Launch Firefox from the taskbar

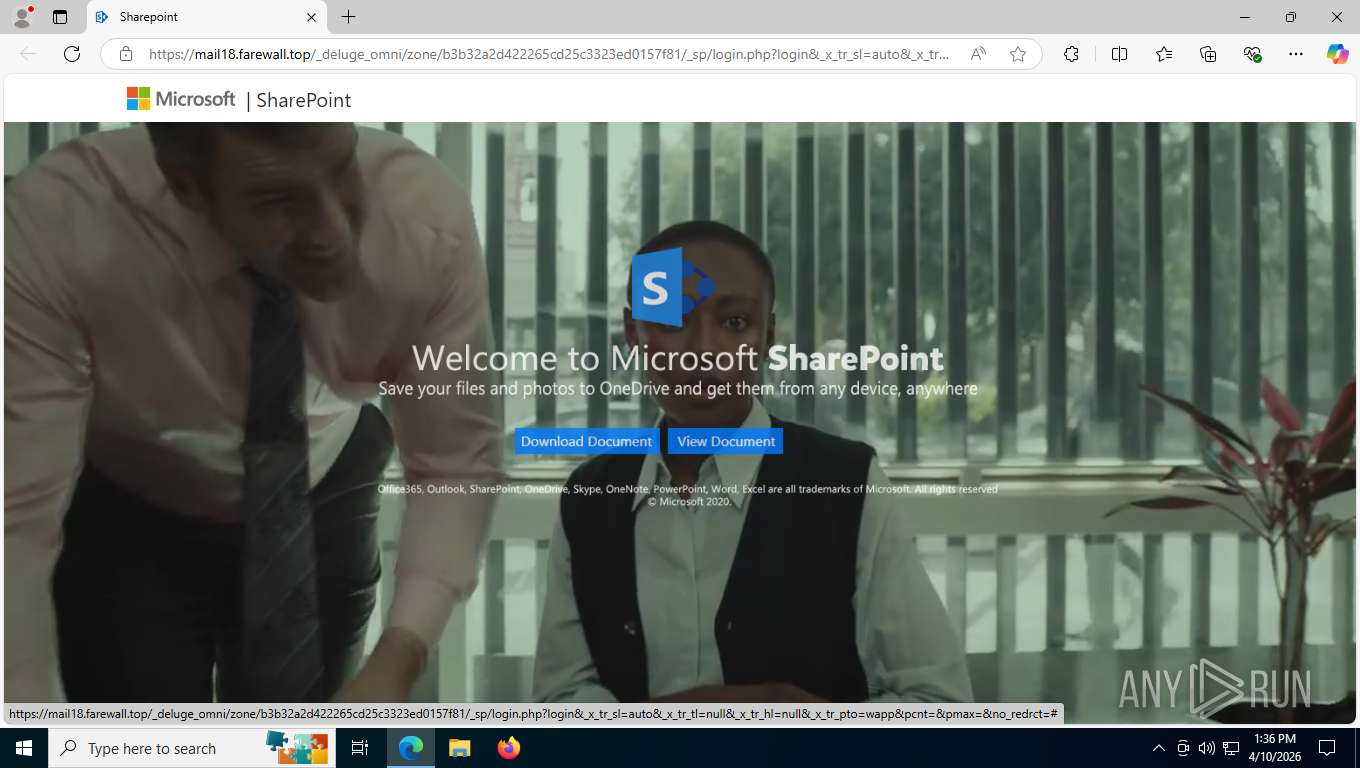point(509,748)
